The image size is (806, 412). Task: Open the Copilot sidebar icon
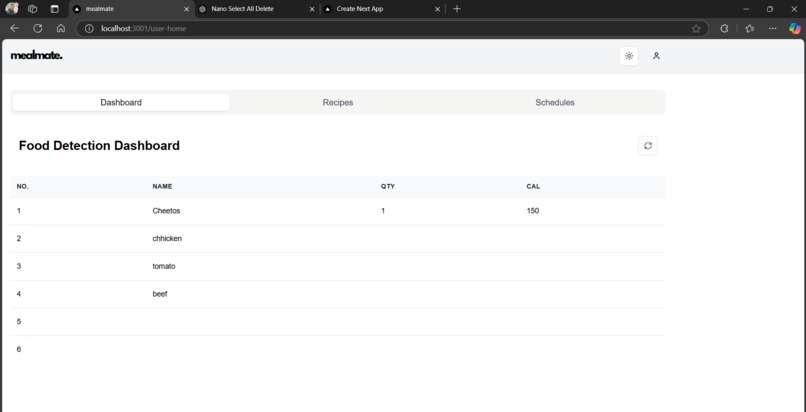click(x=795, y=29)
